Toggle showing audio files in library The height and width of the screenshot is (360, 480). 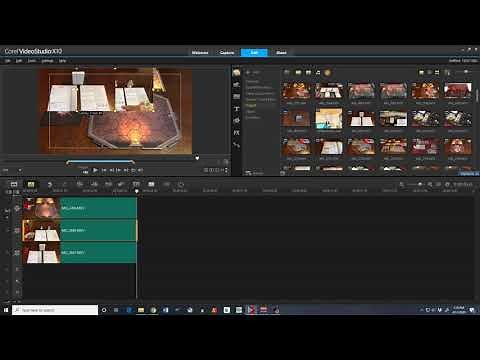318,72
